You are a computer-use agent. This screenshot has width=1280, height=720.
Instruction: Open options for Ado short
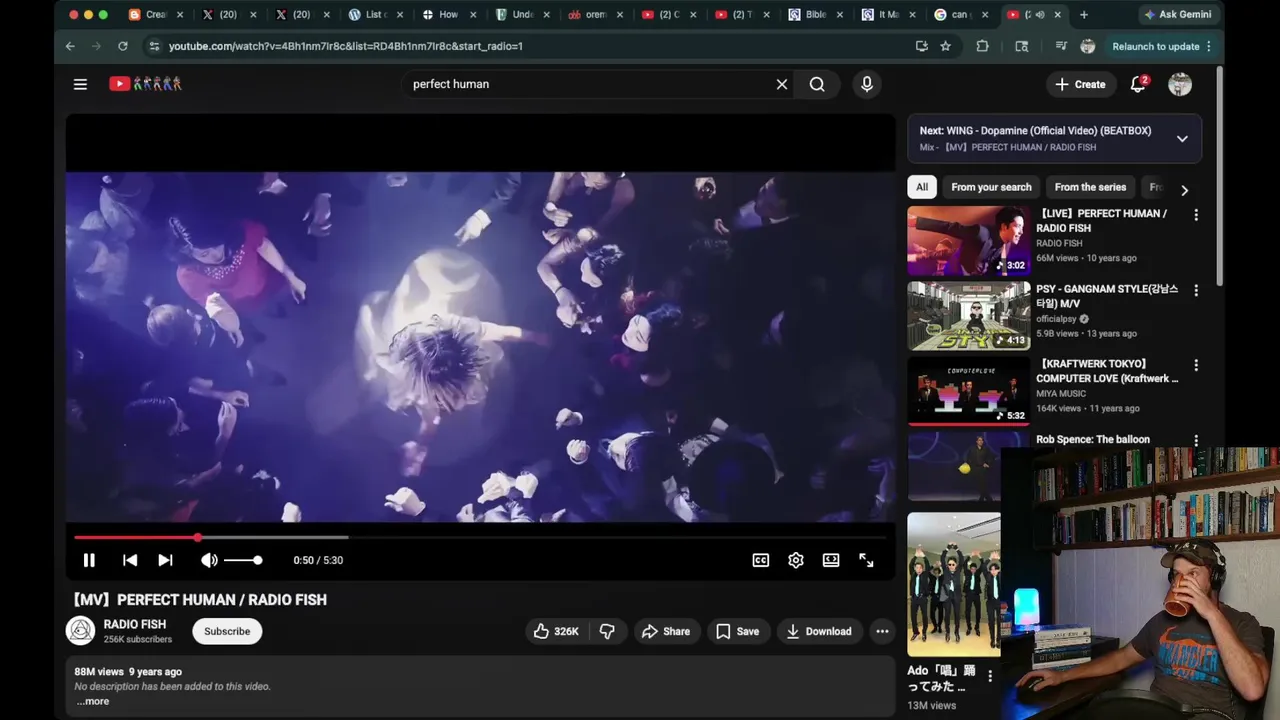pyautogui.click(x=990, y=676)
